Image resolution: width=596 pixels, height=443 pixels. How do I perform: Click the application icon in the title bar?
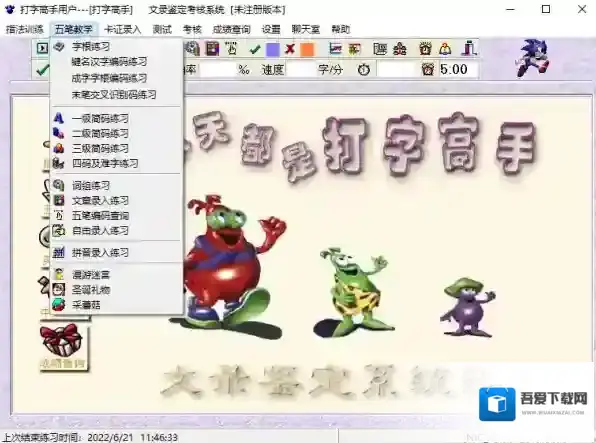pos(9,9)
